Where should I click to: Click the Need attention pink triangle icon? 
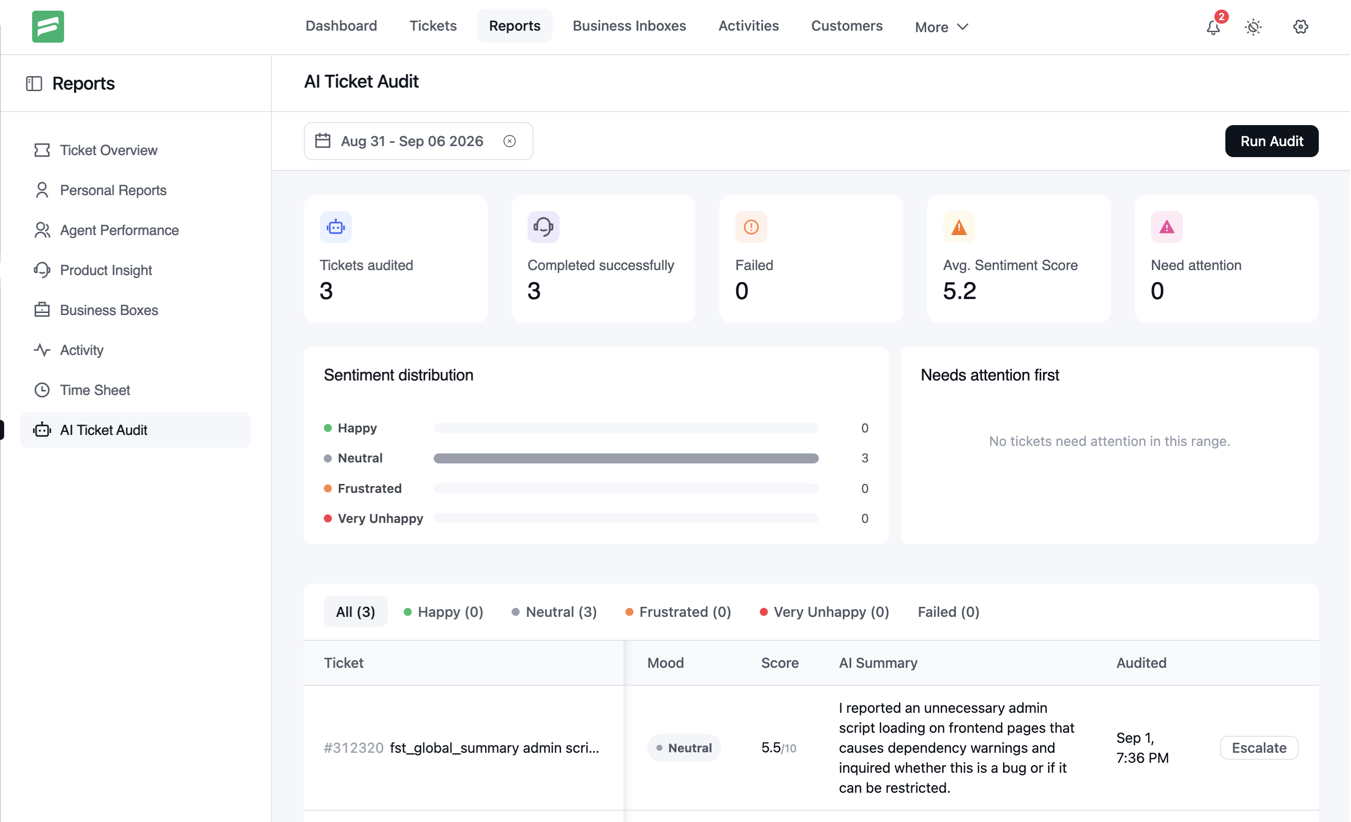coord(1167,227)
